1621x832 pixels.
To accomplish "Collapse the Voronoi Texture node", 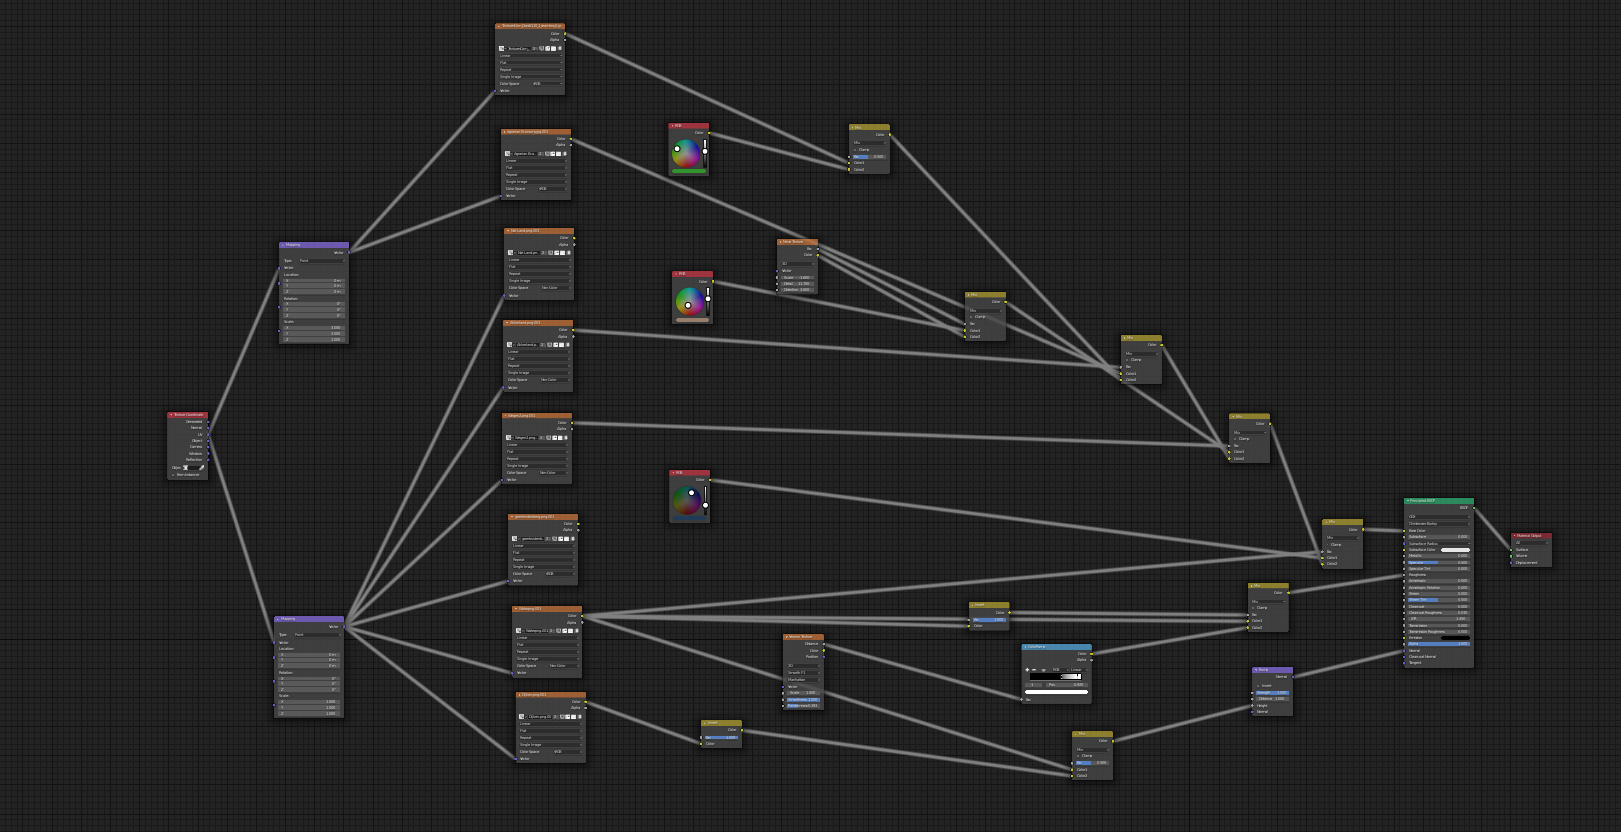I will [x=787, y=637].
